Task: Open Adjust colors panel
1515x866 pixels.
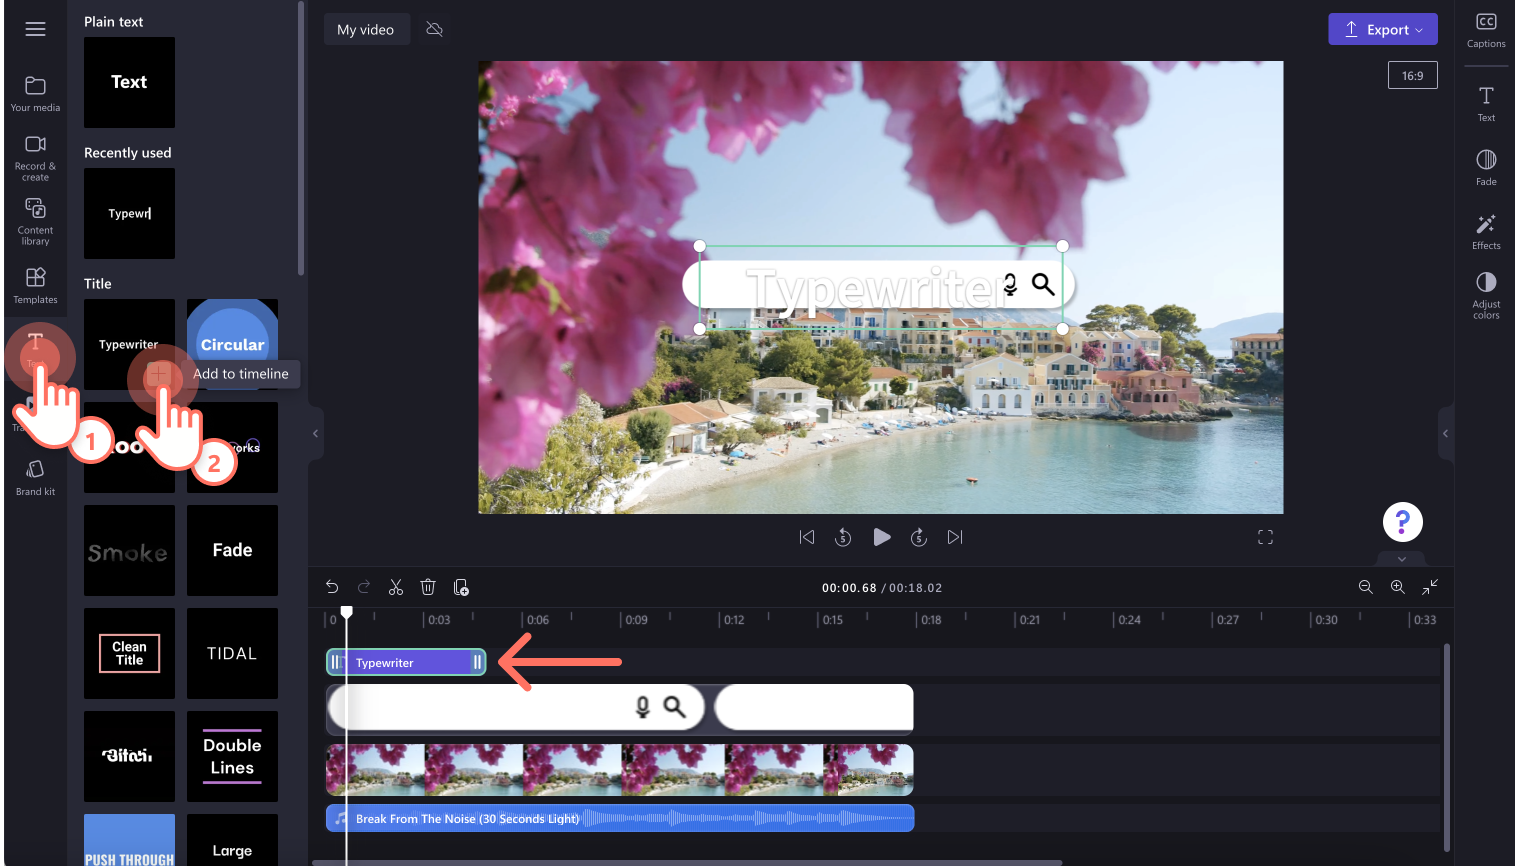Action: 1486,296
